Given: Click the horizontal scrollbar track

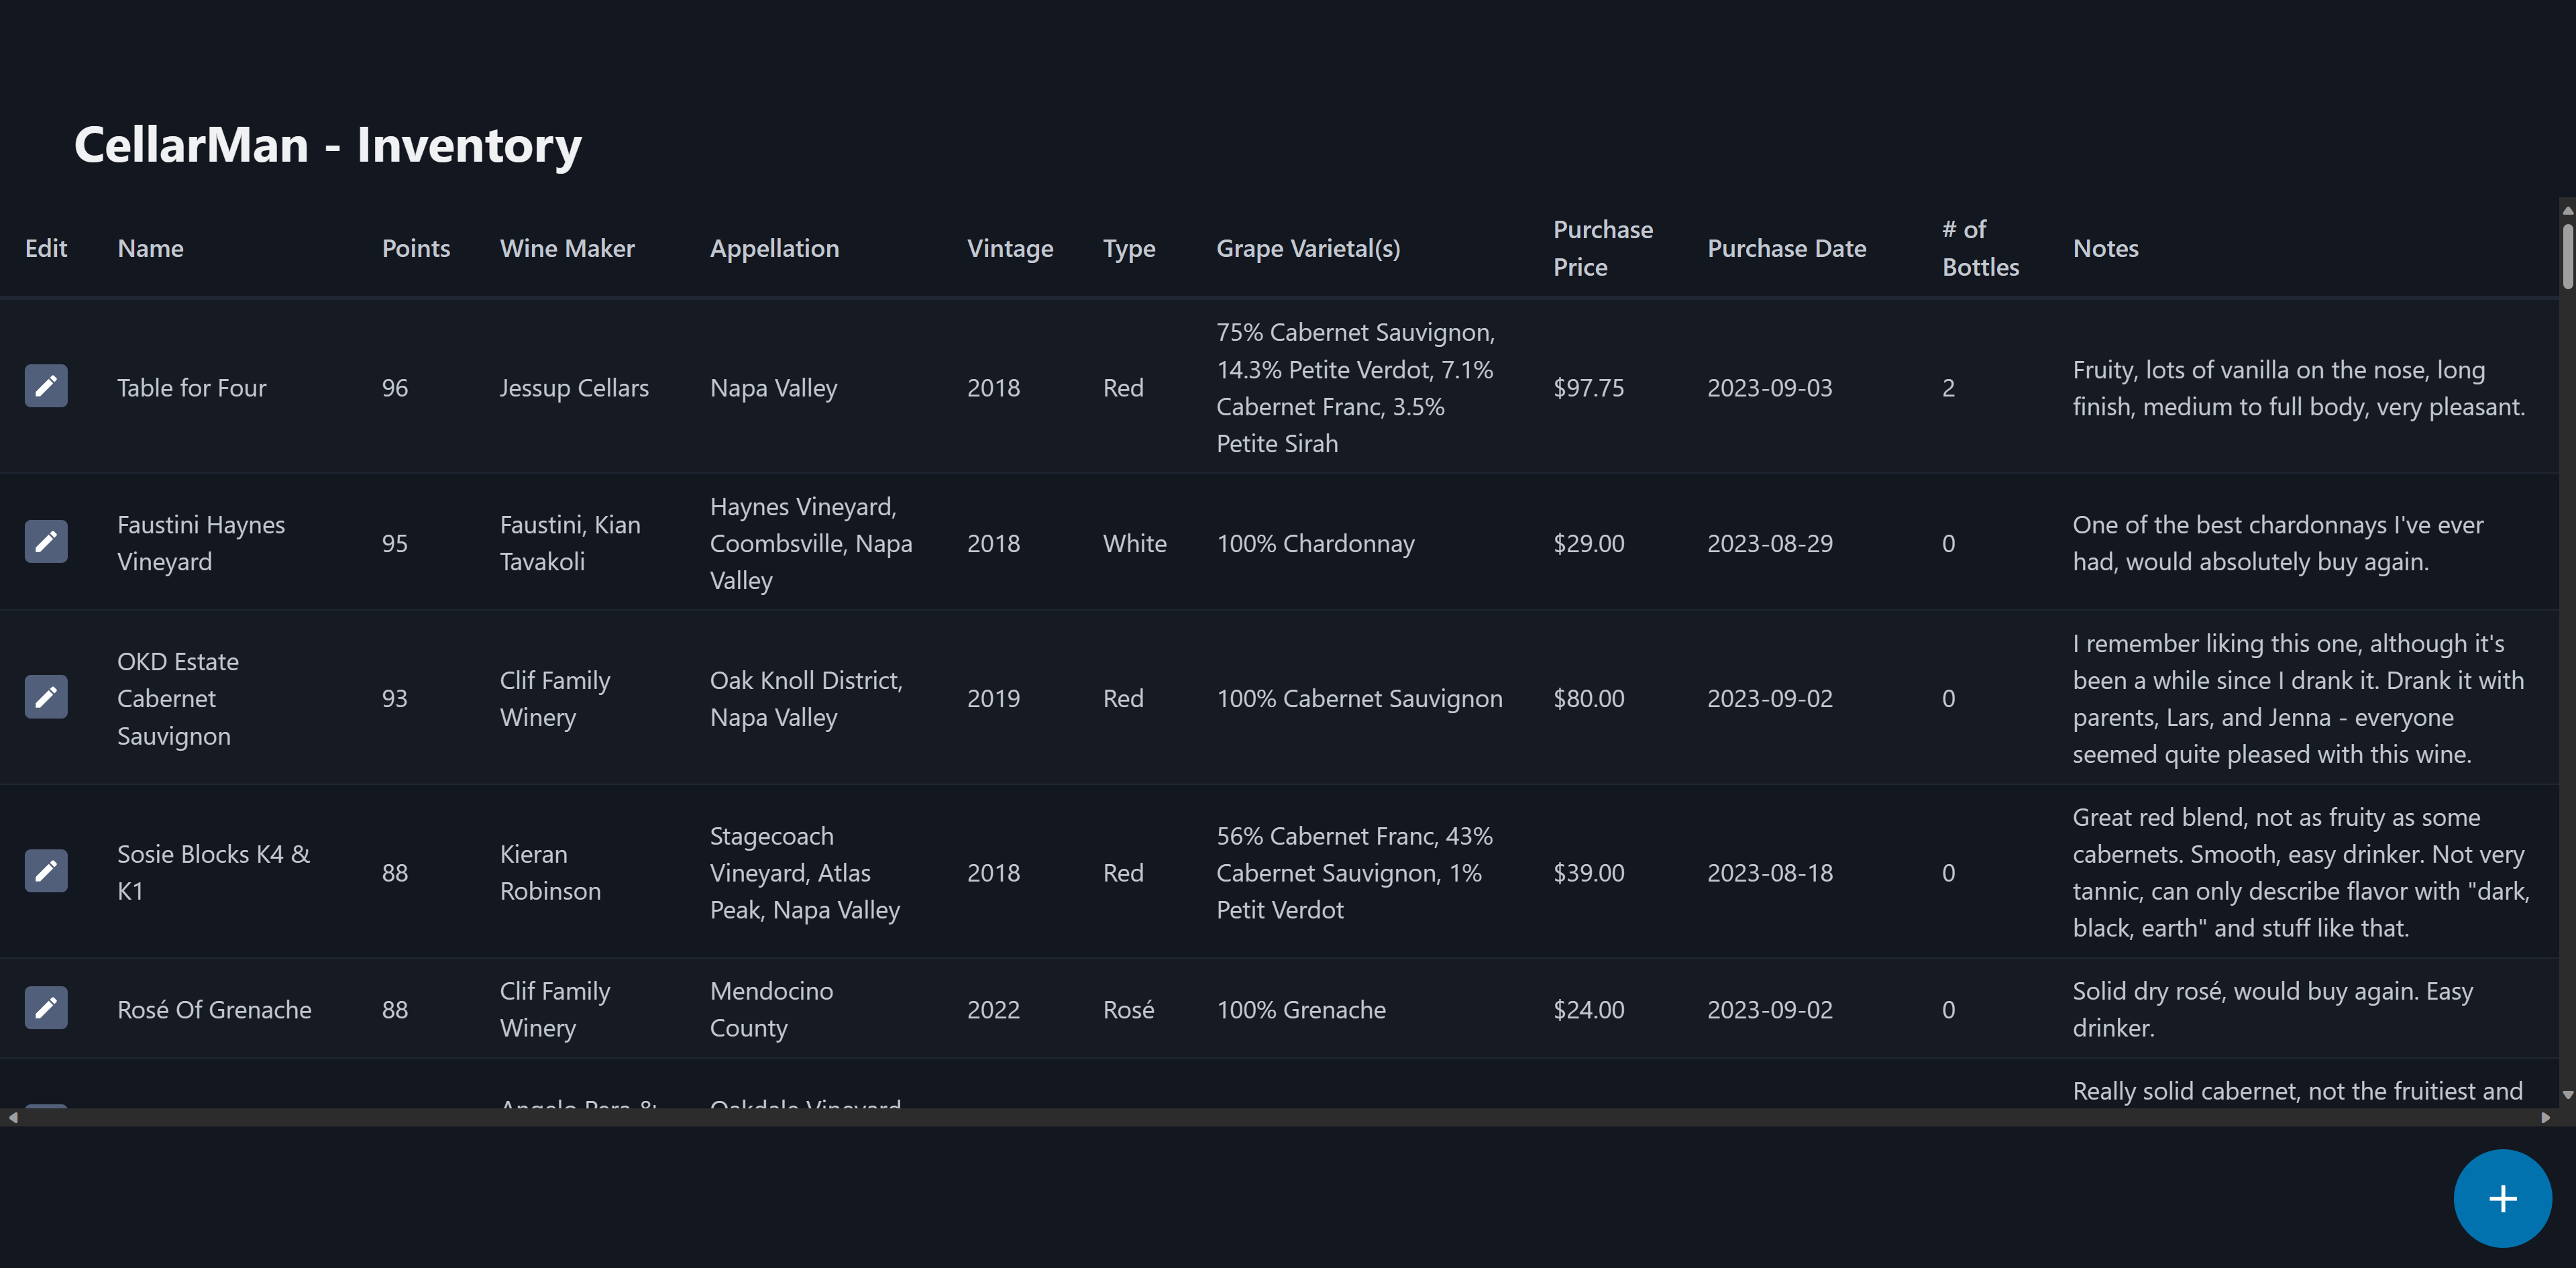Looking at the screenshot, I should (1280, 1118).
